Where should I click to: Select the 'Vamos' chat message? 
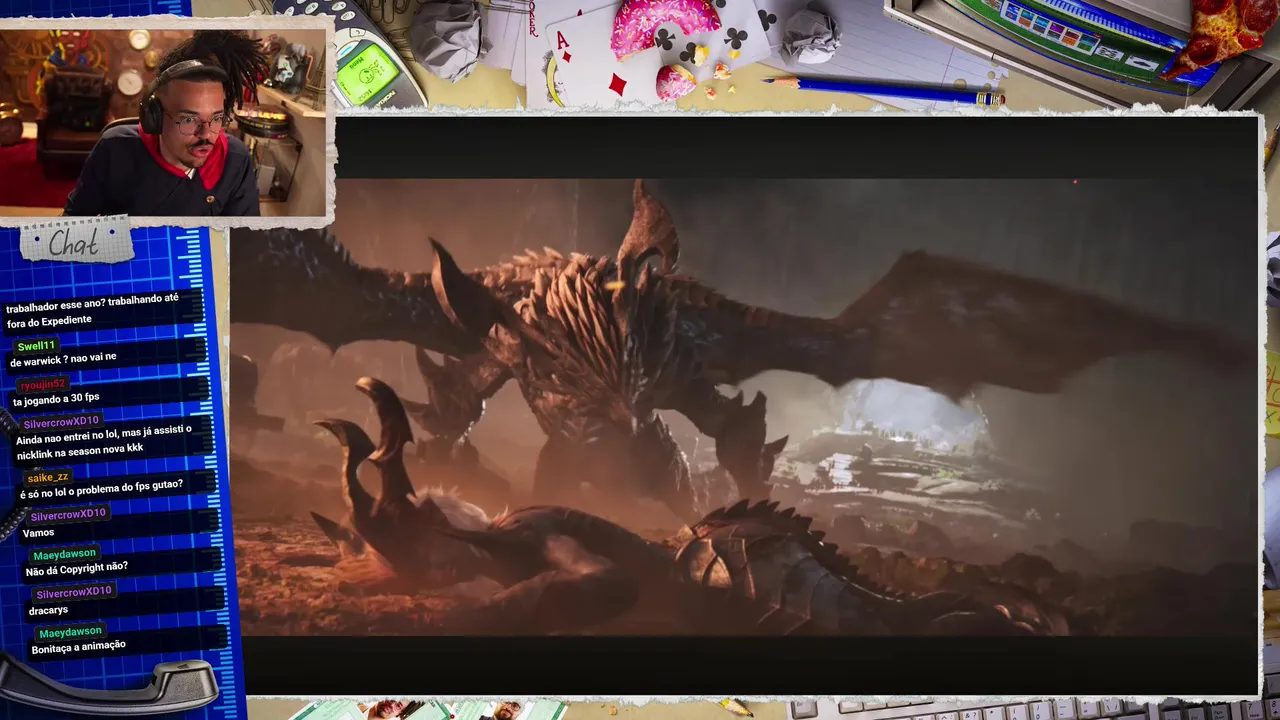[39, 533]
